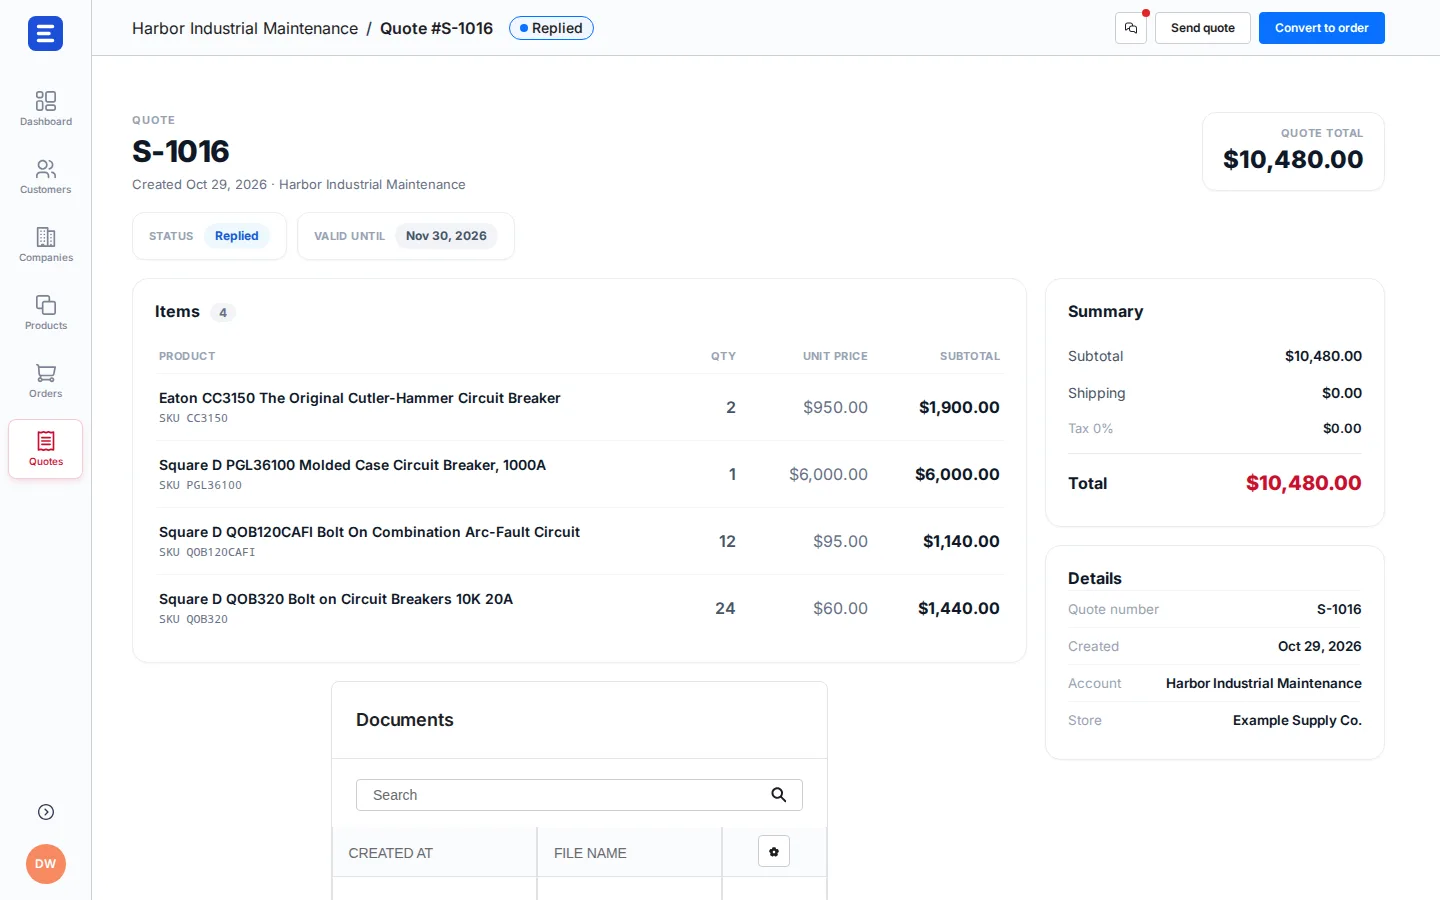The image size is (1440, 900).
Task: Sort documents by CREATED AT column
Action: tap(391, 853)
